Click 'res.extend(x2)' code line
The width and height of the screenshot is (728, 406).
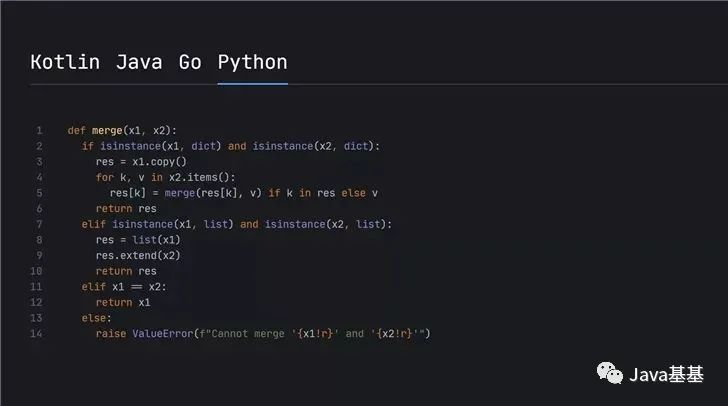point(138,255)
